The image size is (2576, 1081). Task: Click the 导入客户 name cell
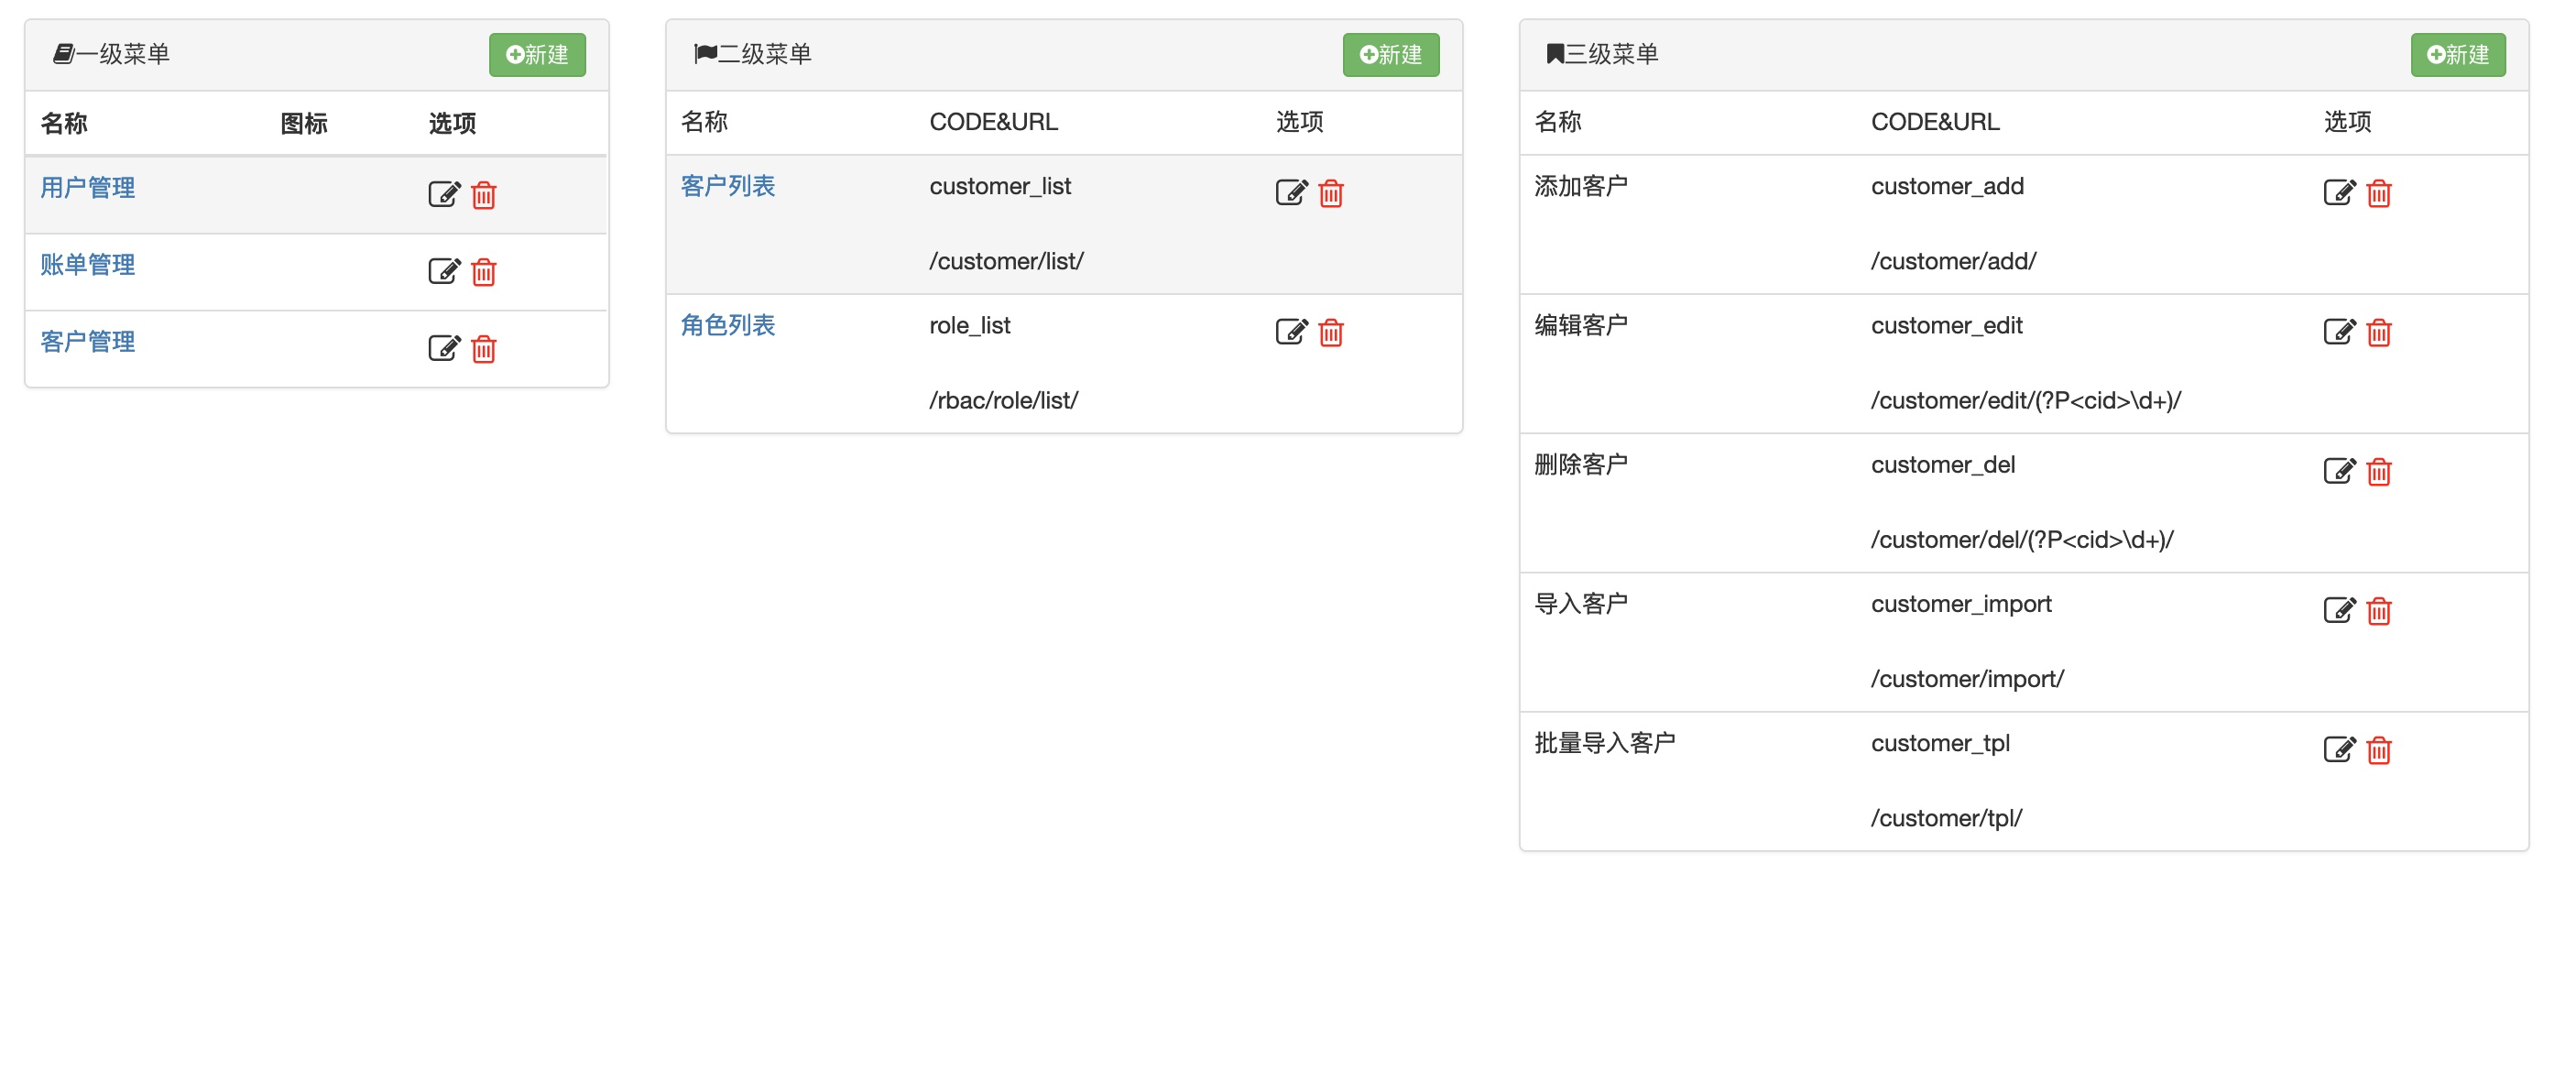1581,603
